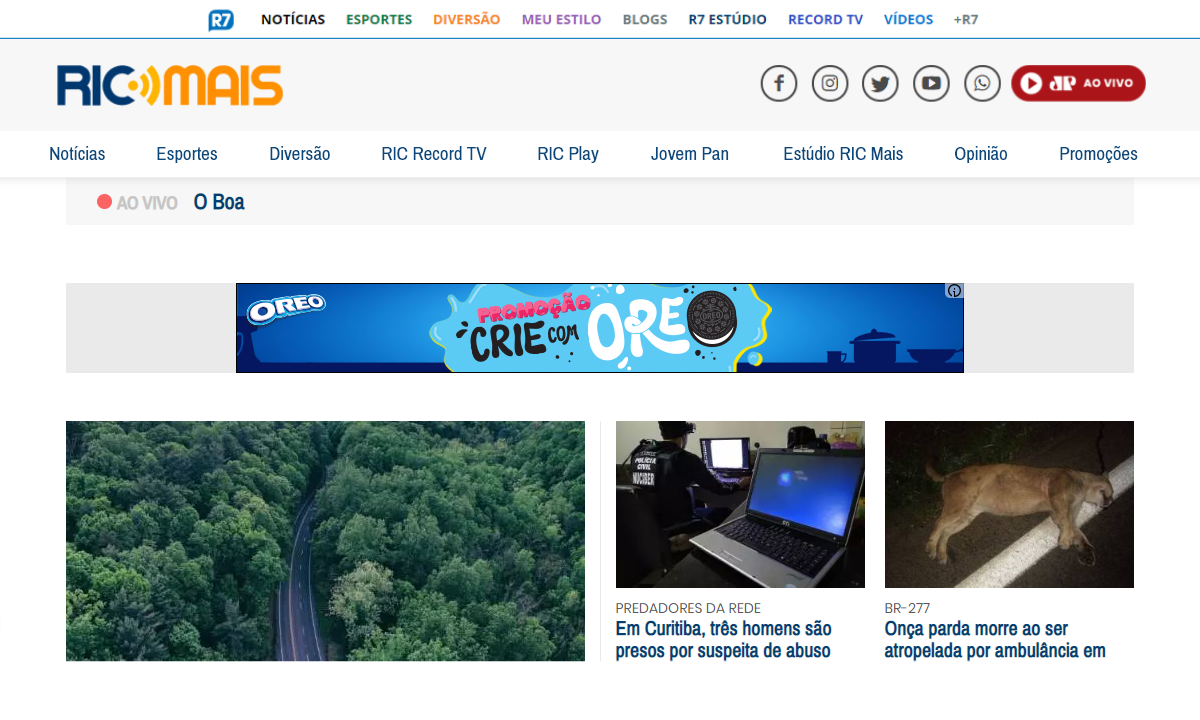
Task: Click the R7 logo icon
Action: click(221, 20)
